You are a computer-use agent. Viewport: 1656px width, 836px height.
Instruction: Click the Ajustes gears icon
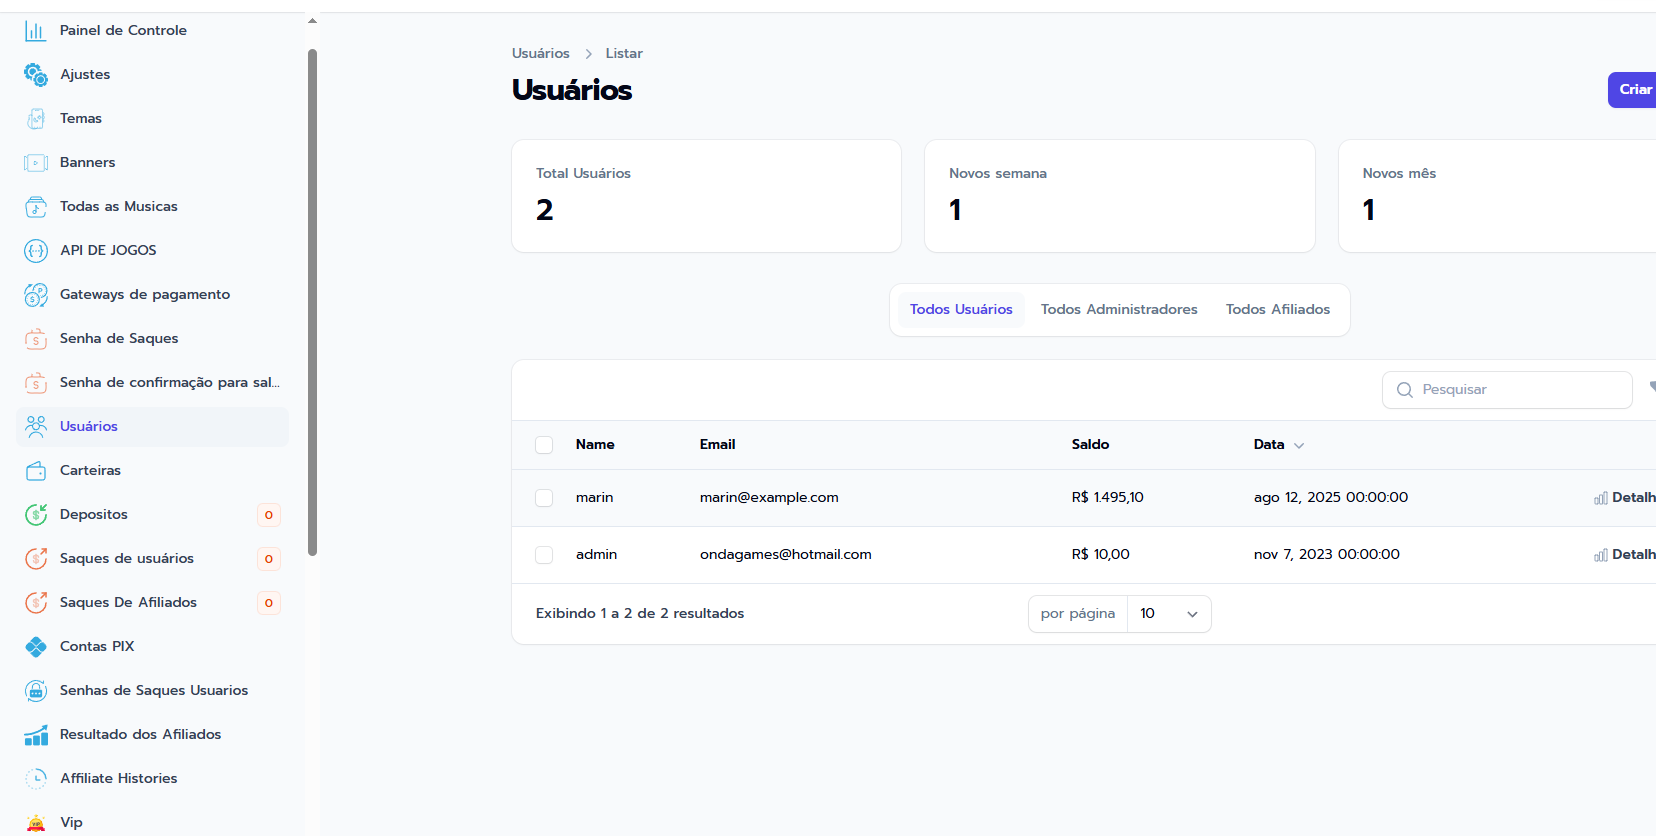tap(36, 75)
